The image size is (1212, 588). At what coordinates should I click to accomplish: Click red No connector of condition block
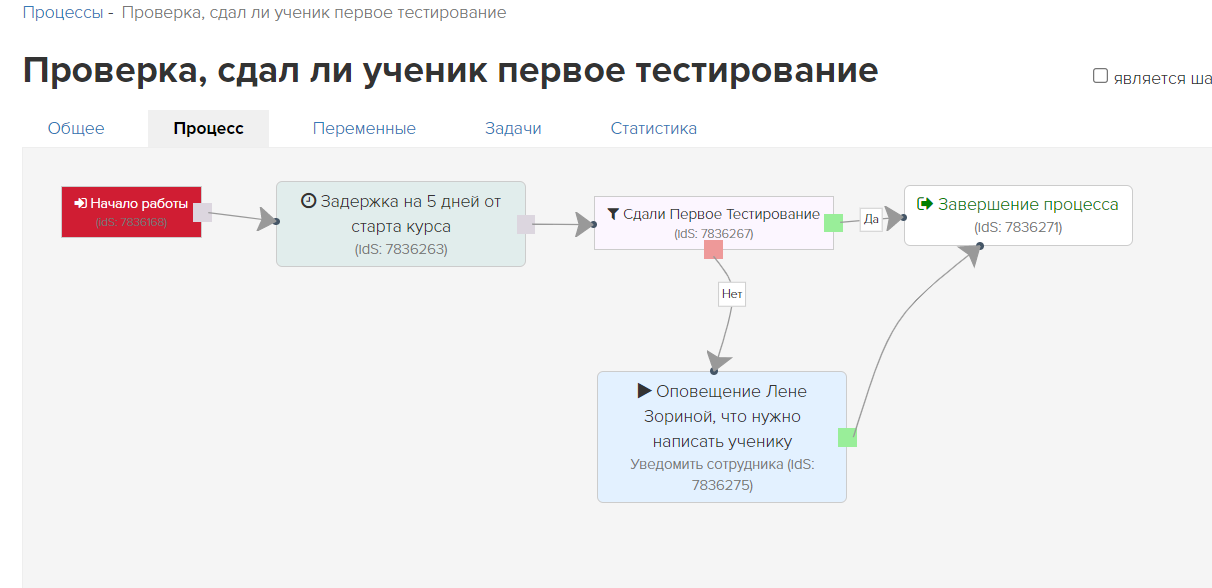tap(713, 250)
